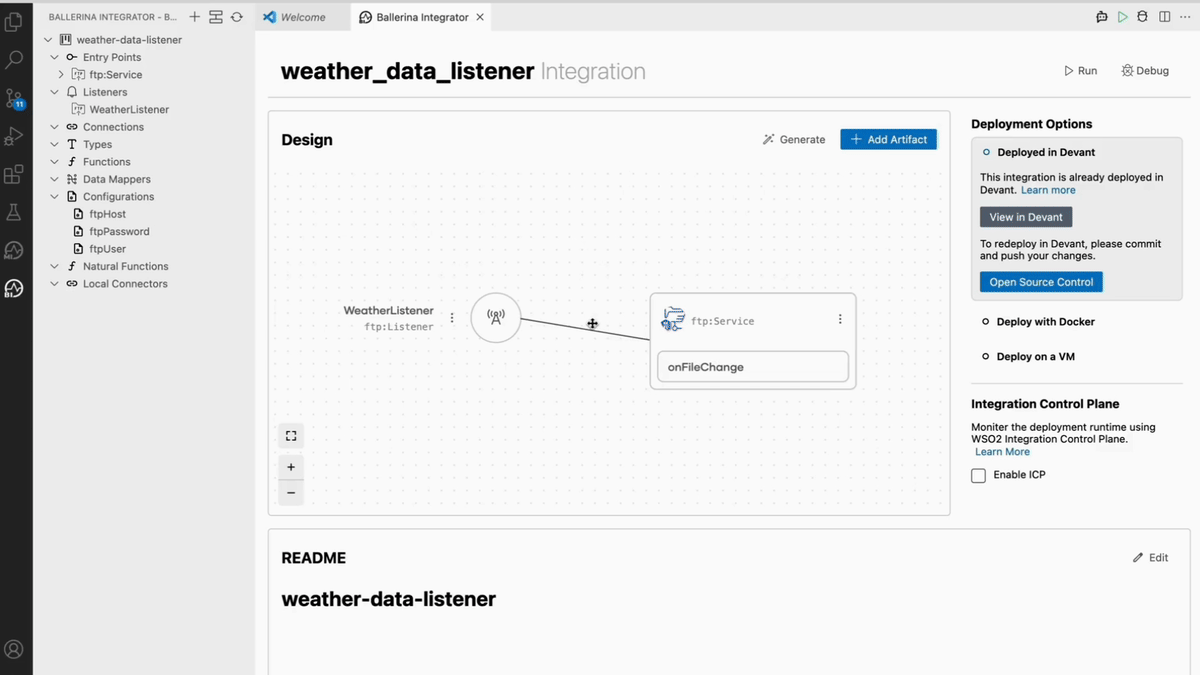
Task: Switch to the Ballerina Integrator tab
Action: pos(422,17)
